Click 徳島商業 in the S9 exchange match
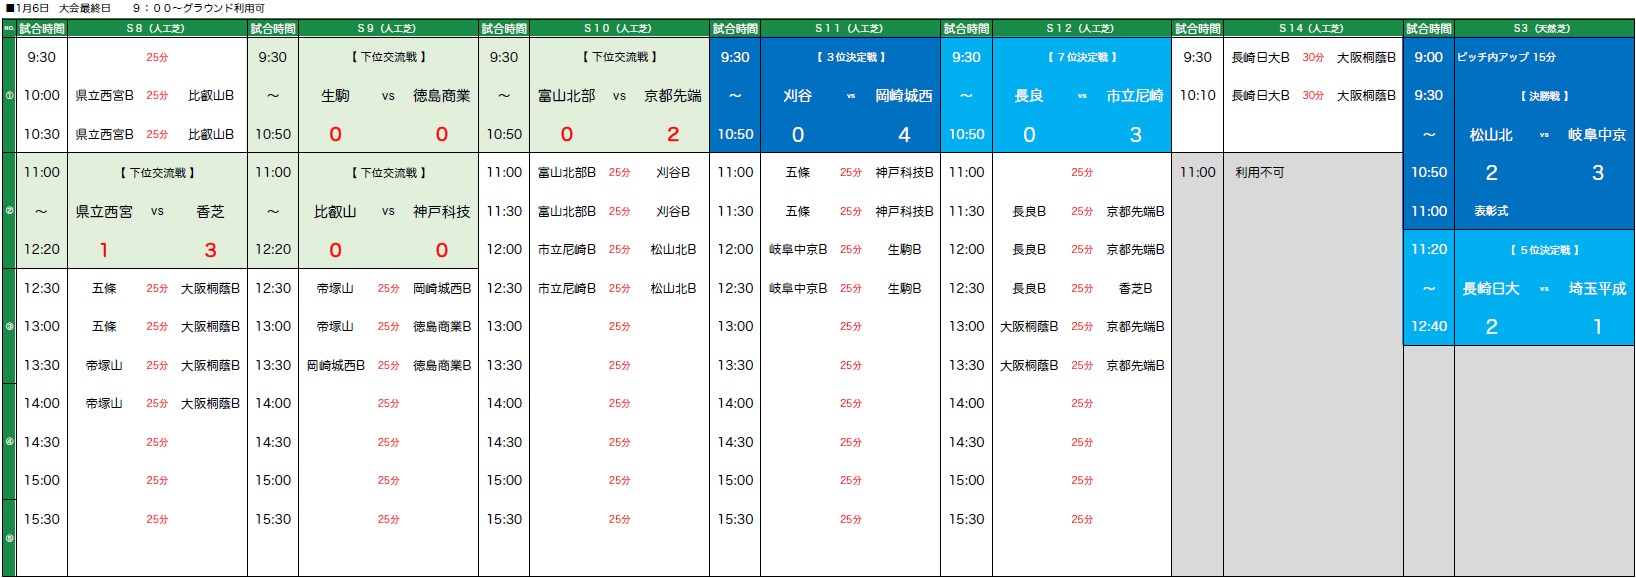Viewport: 1636px width, 578px height. [441, 96]
